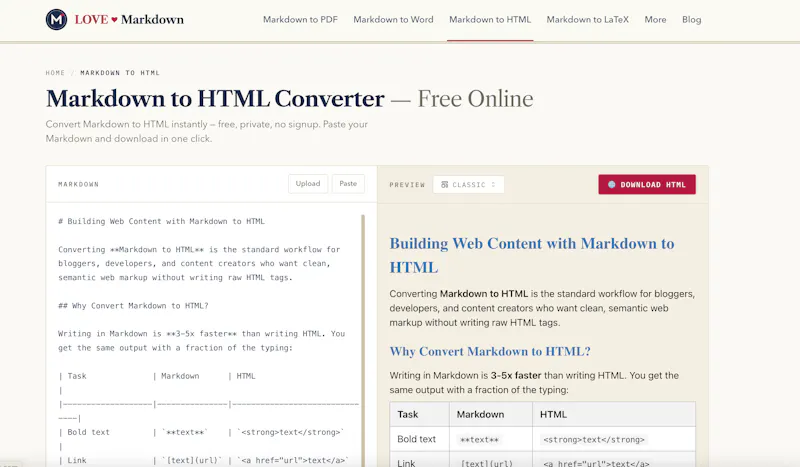Click the preview heading 'Building Web Content with Markdown to HTML'

point(532,255)
